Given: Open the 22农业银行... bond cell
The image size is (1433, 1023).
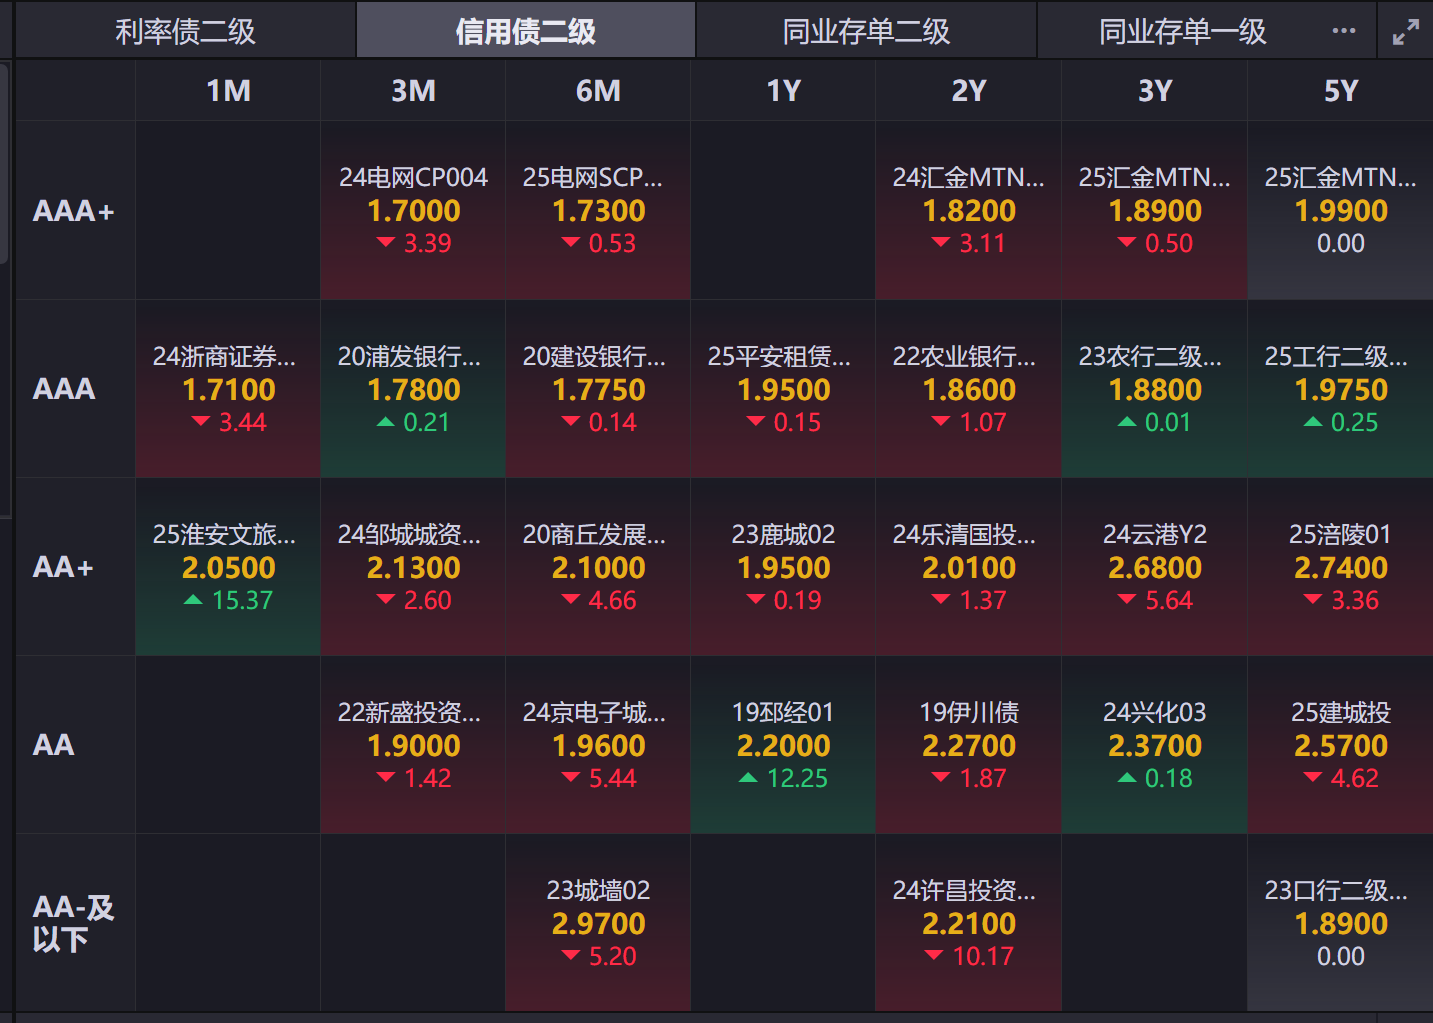Looking at the screenshot, I should (x=968, y=389).
